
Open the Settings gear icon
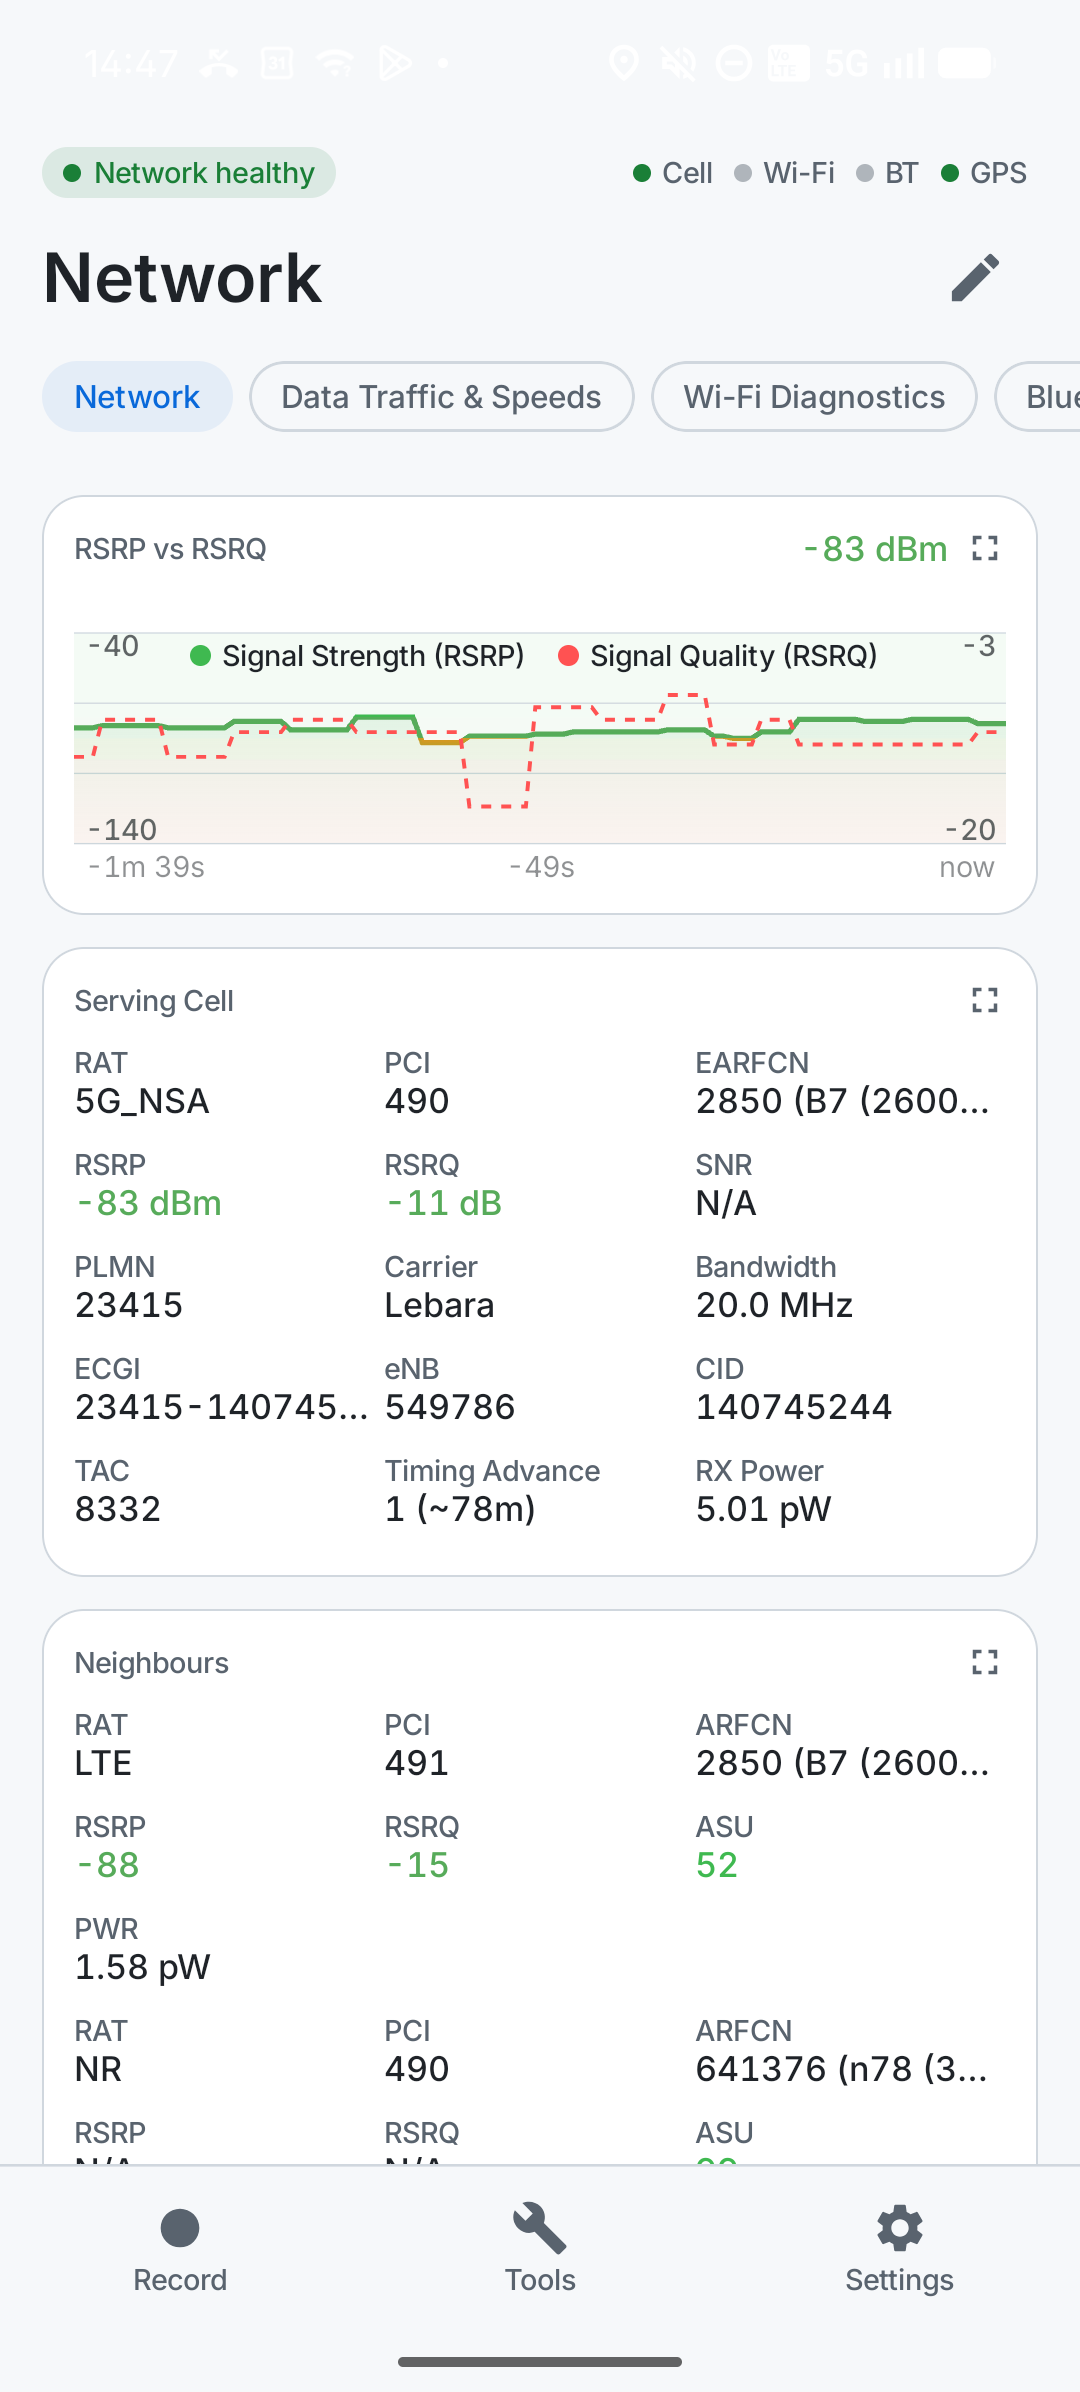[899, 2228]
